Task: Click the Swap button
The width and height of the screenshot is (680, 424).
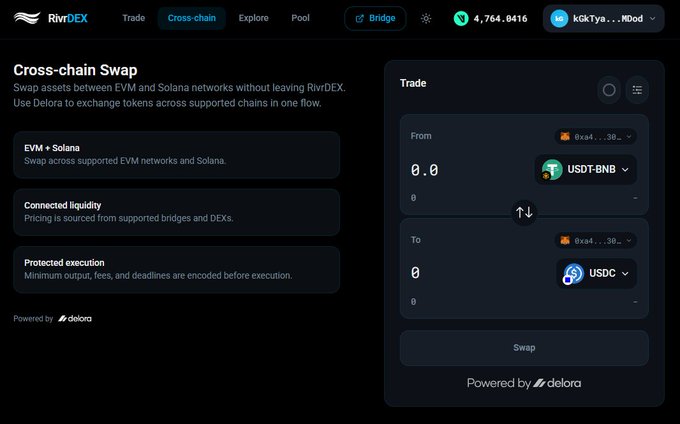Action: 524,348
